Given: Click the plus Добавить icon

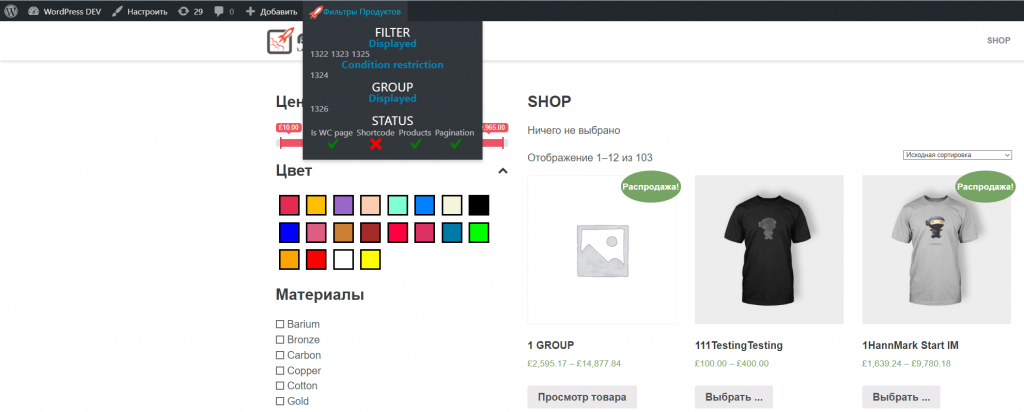Looking at the screenshot, I should click(250, 11).
